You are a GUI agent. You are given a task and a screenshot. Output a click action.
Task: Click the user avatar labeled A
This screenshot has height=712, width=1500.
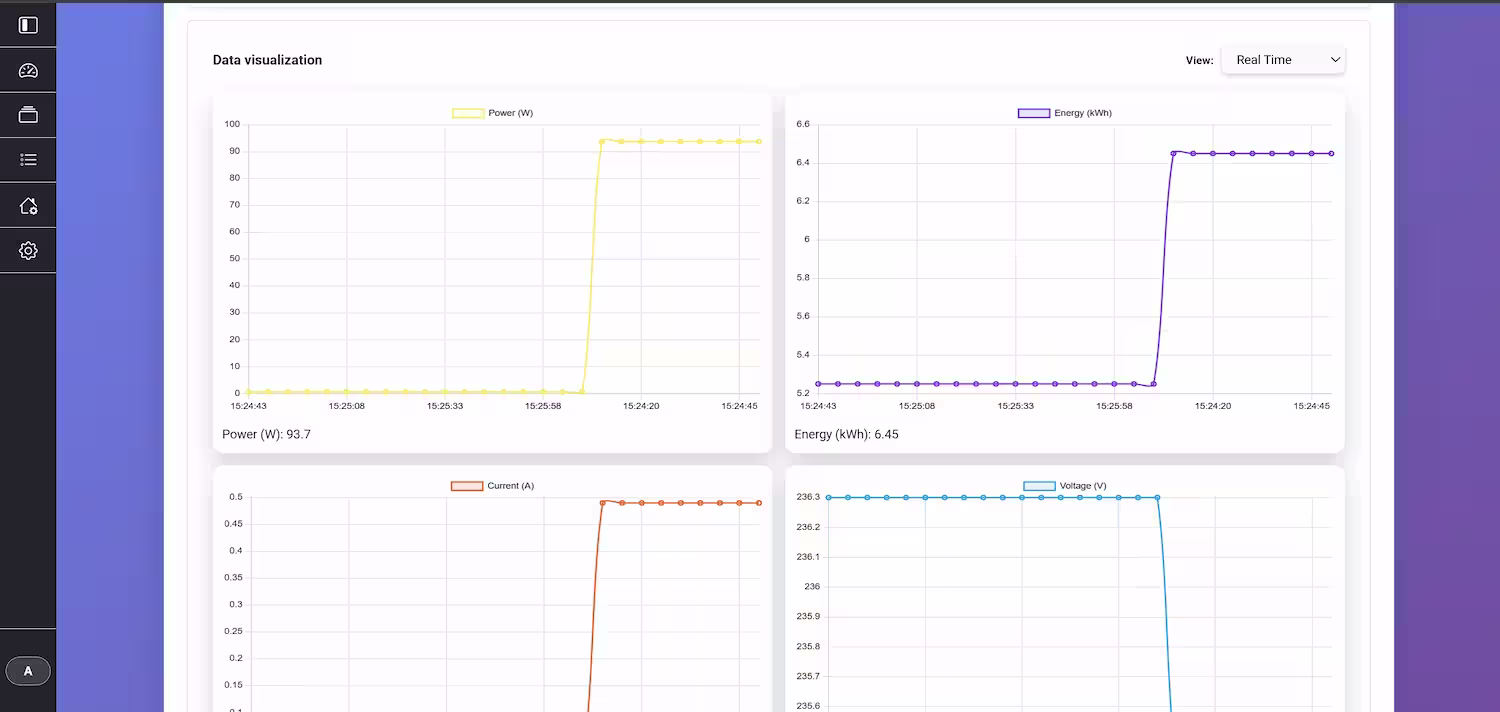click(28, 671)
